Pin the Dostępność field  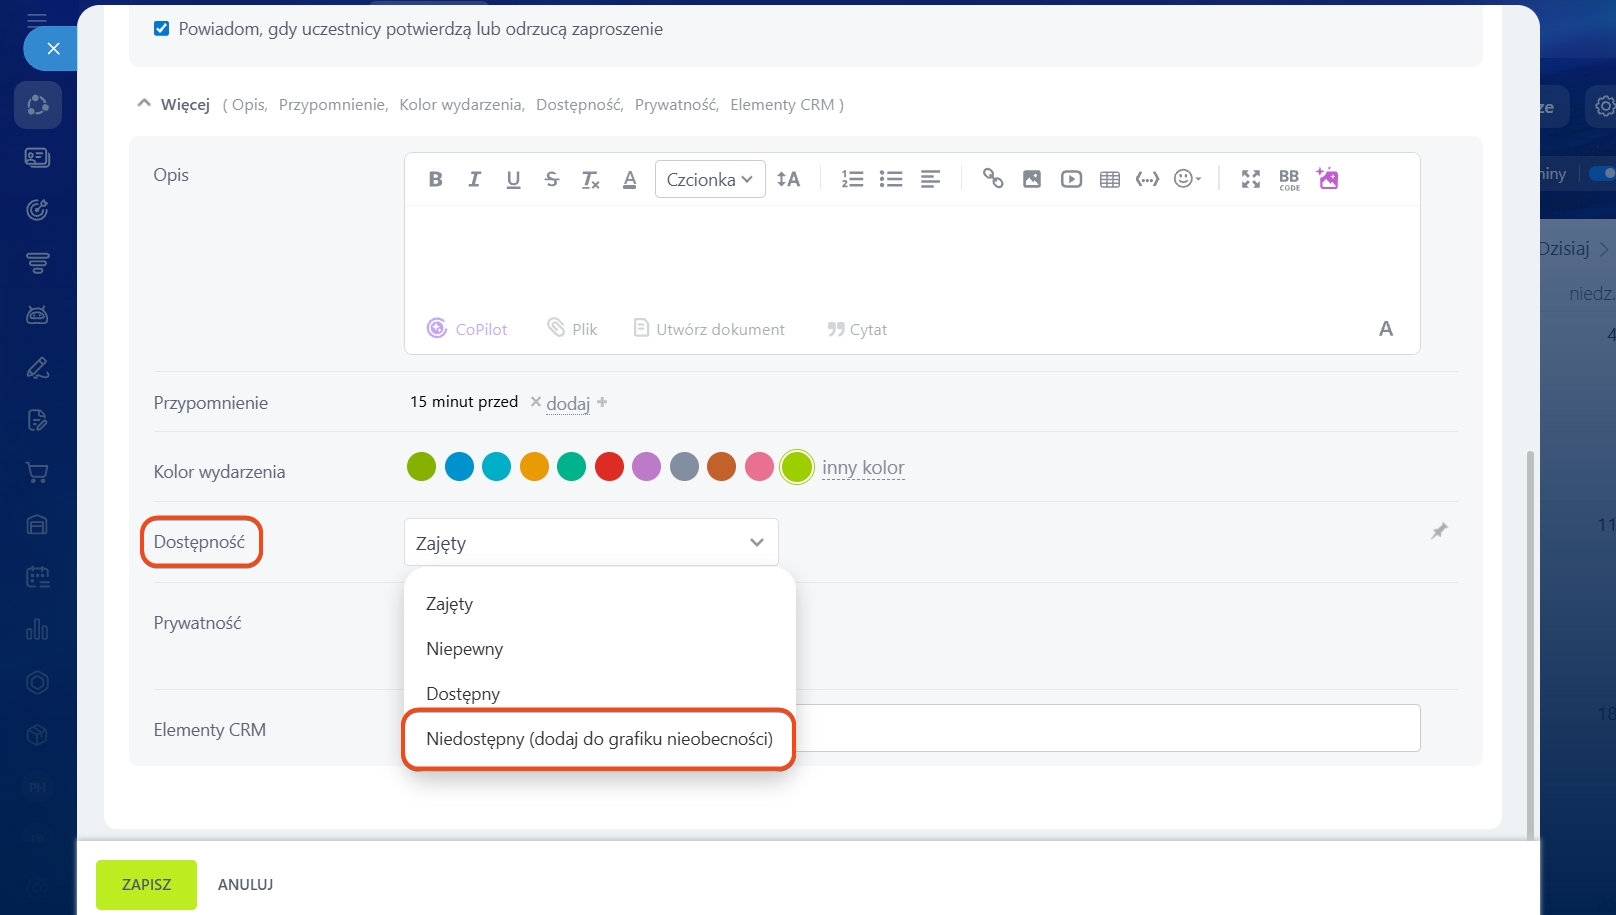click(x=1439, y=531)
